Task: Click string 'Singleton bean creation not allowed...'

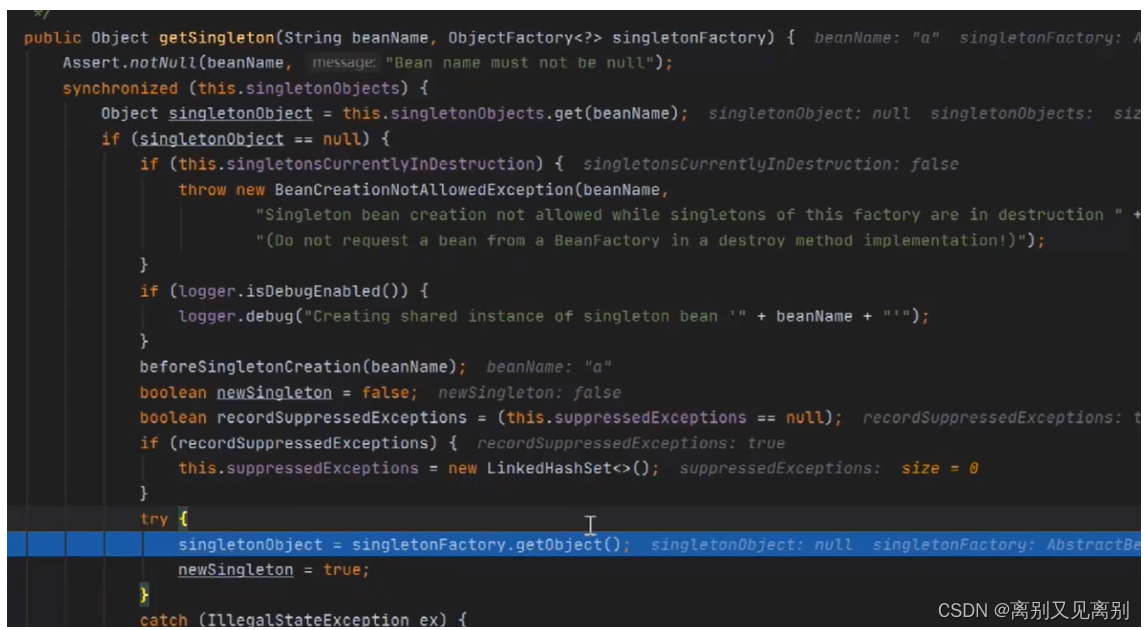Action: click(689, 215)
